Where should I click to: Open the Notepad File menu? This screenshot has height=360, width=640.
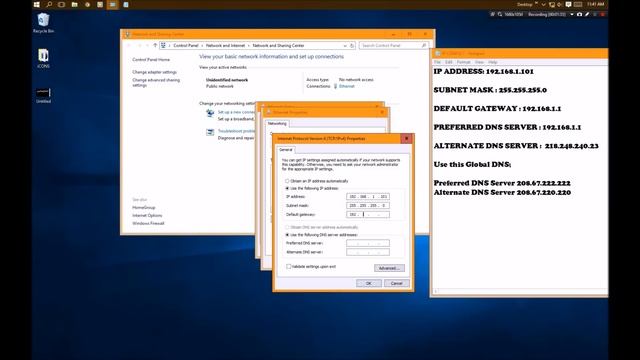pyautogui.click(x=437, y=62)
